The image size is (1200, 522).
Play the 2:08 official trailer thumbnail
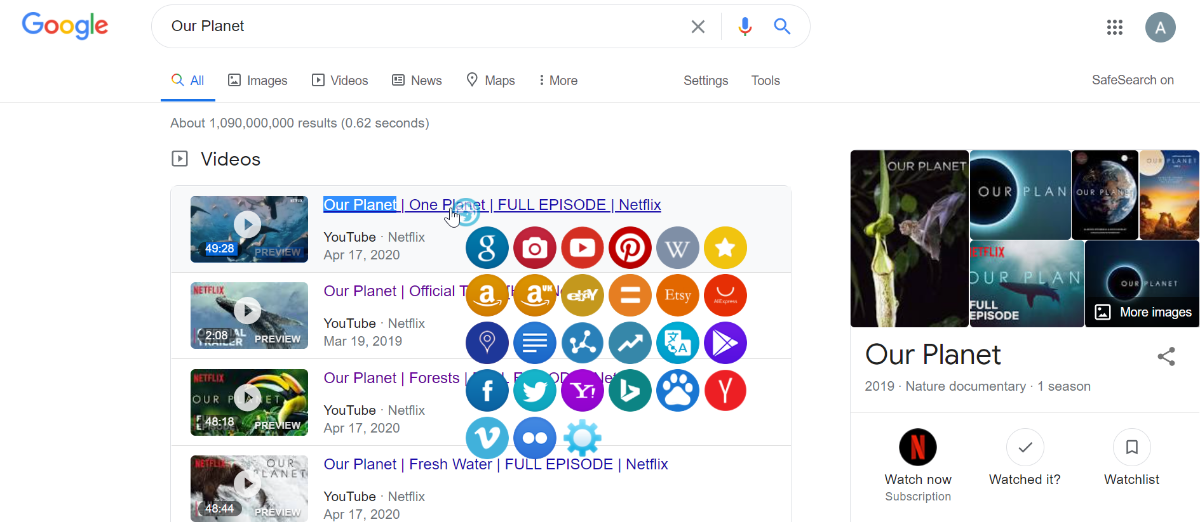pos(249,315)
